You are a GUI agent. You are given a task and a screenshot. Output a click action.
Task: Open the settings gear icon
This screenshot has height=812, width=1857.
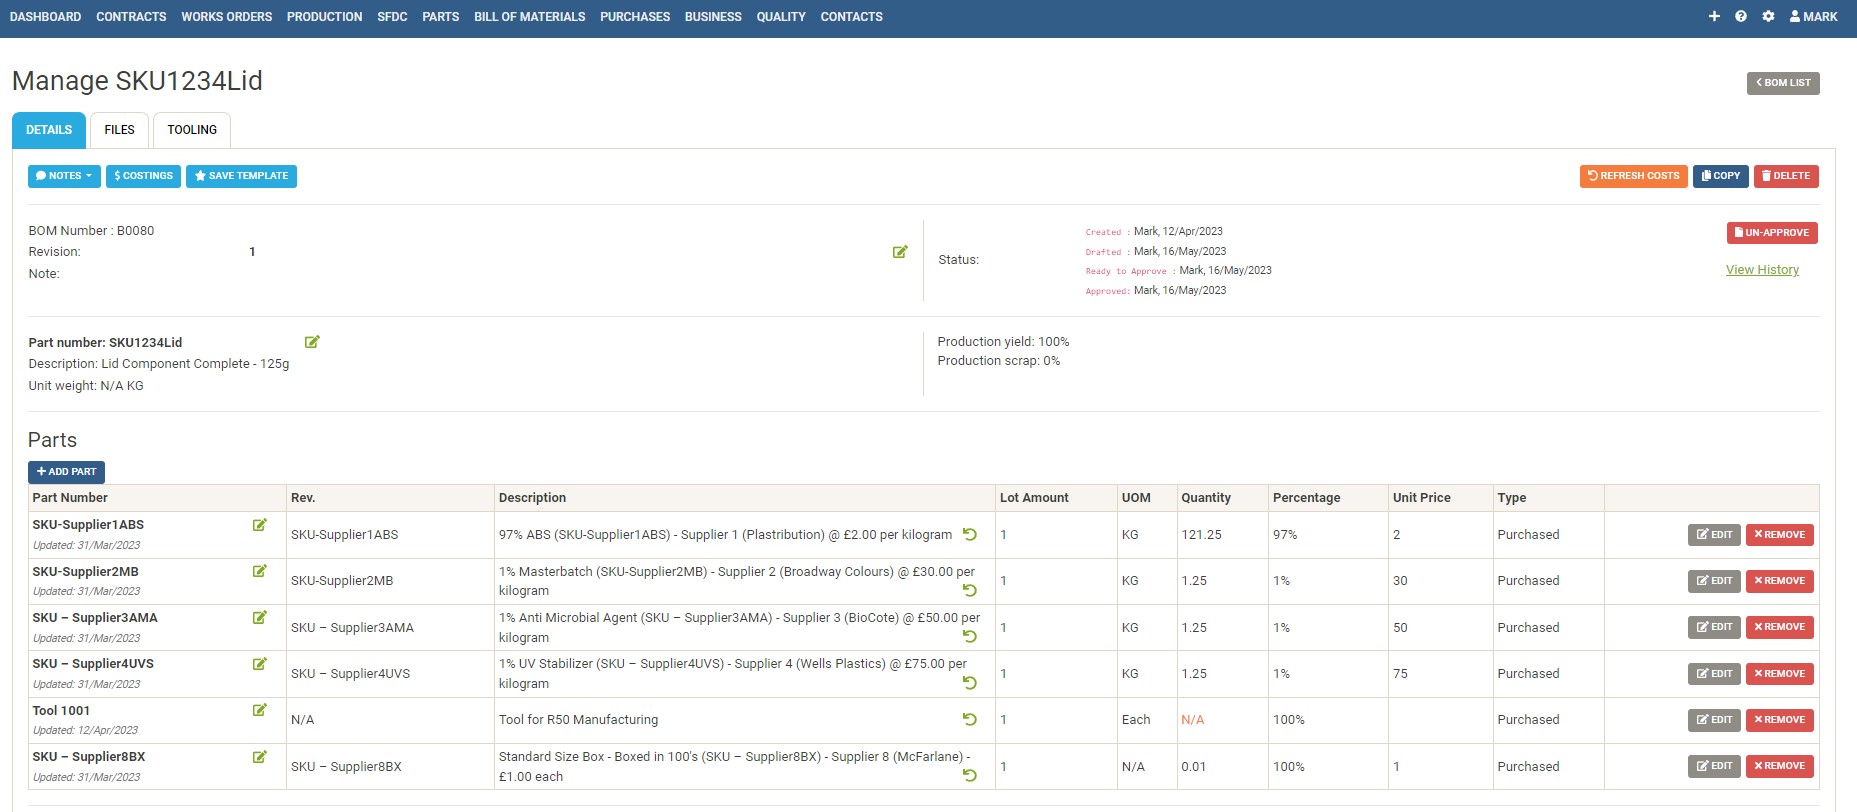pos(1768,16)
